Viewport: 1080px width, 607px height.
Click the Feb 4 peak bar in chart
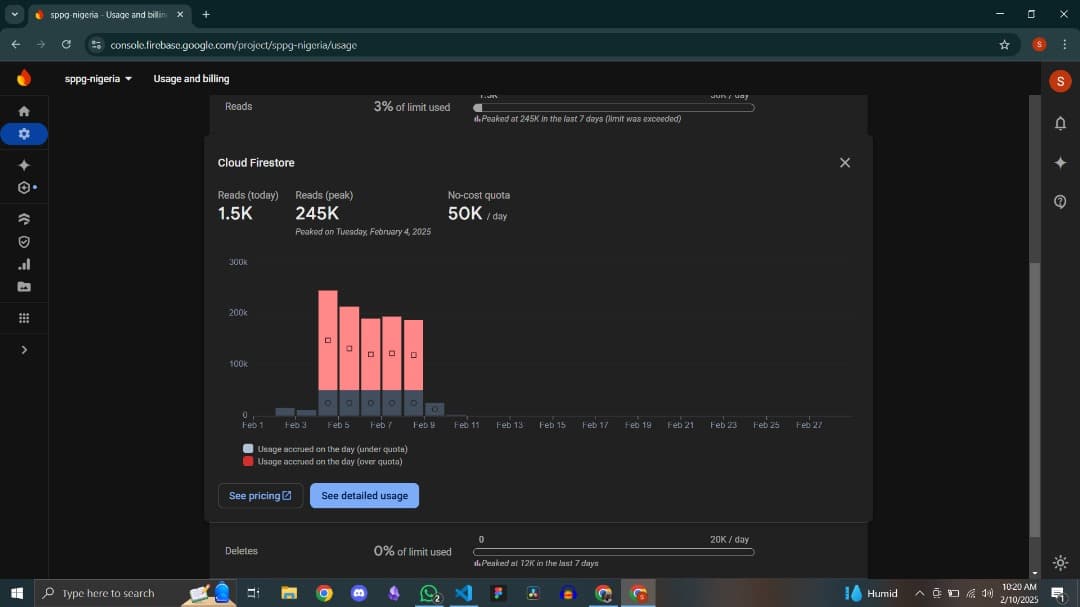click(328, 353)
